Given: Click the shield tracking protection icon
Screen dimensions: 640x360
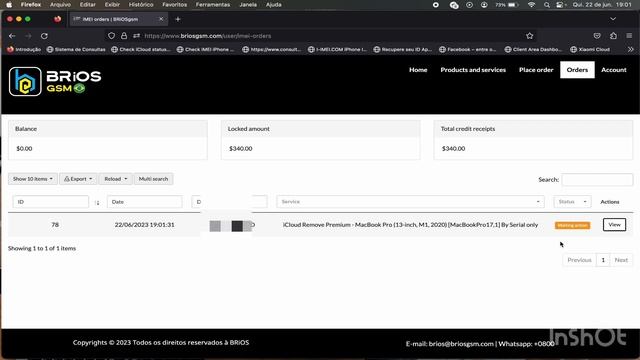Looking at the screenshot, I should 111,36.
